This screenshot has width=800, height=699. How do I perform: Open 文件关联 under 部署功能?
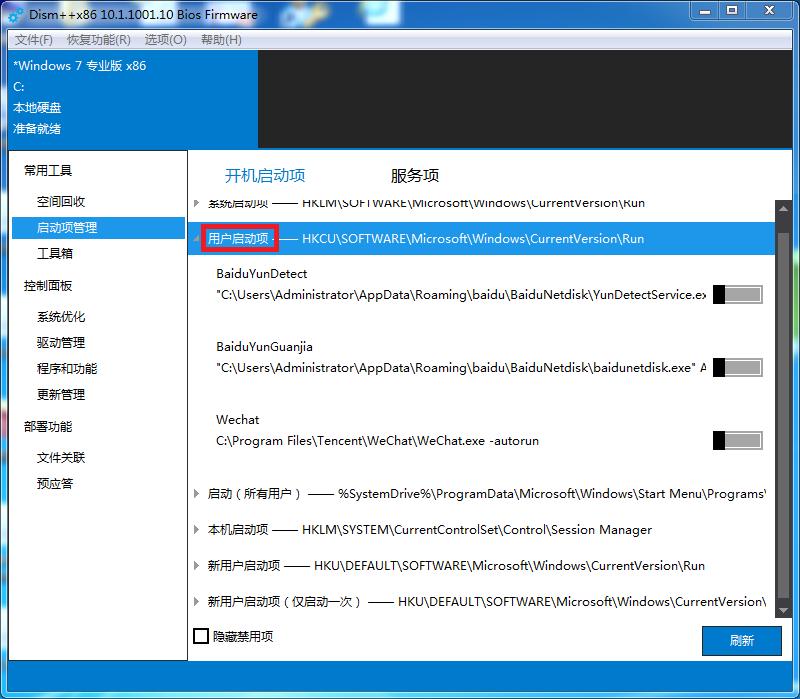[x=60, y=458]
